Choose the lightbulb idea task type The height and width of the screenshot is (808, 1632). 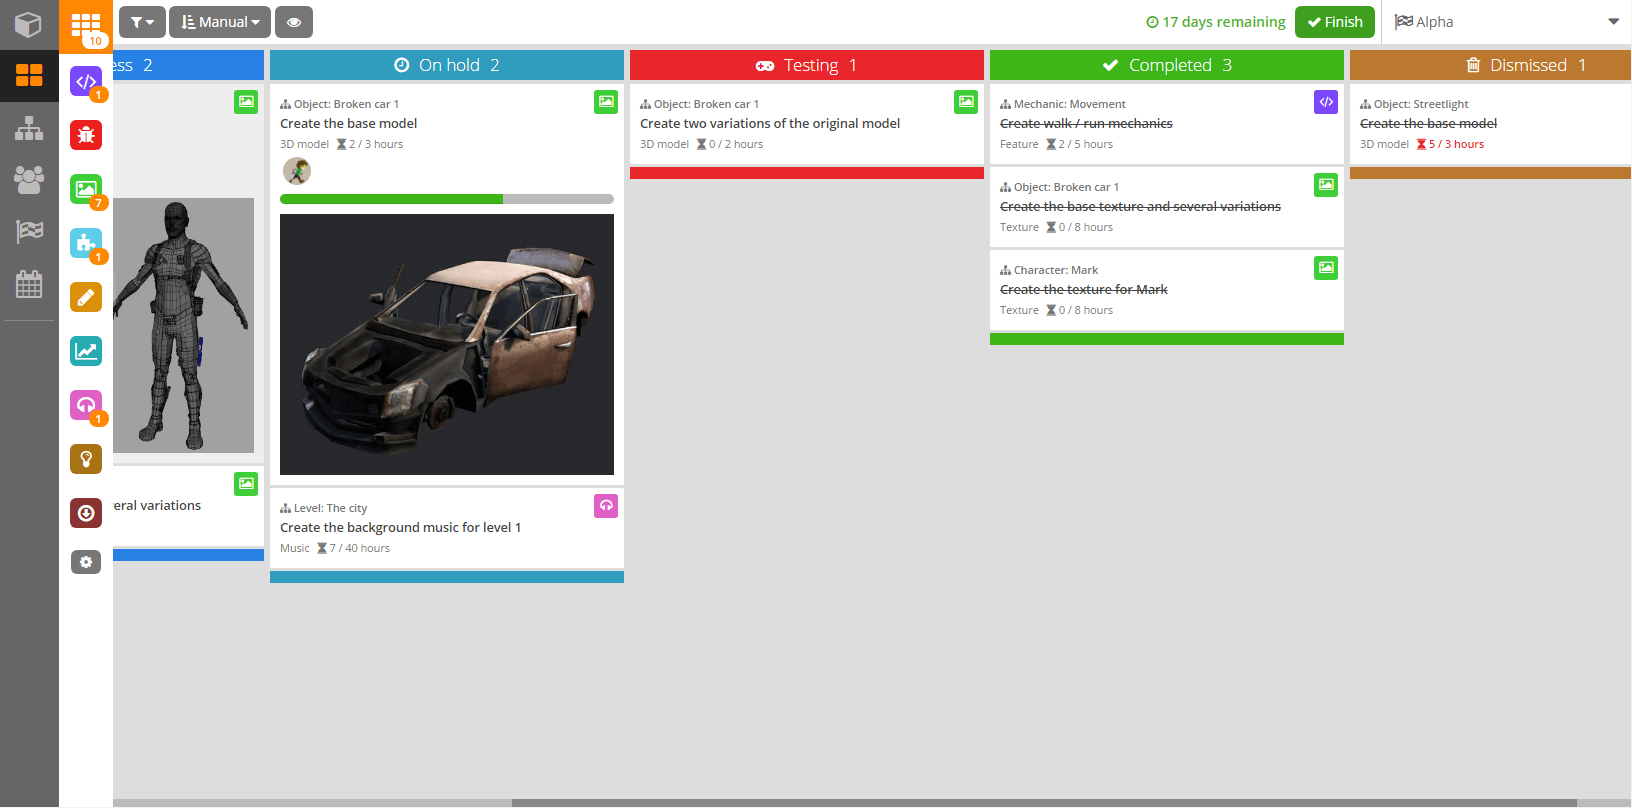(86, 459)
